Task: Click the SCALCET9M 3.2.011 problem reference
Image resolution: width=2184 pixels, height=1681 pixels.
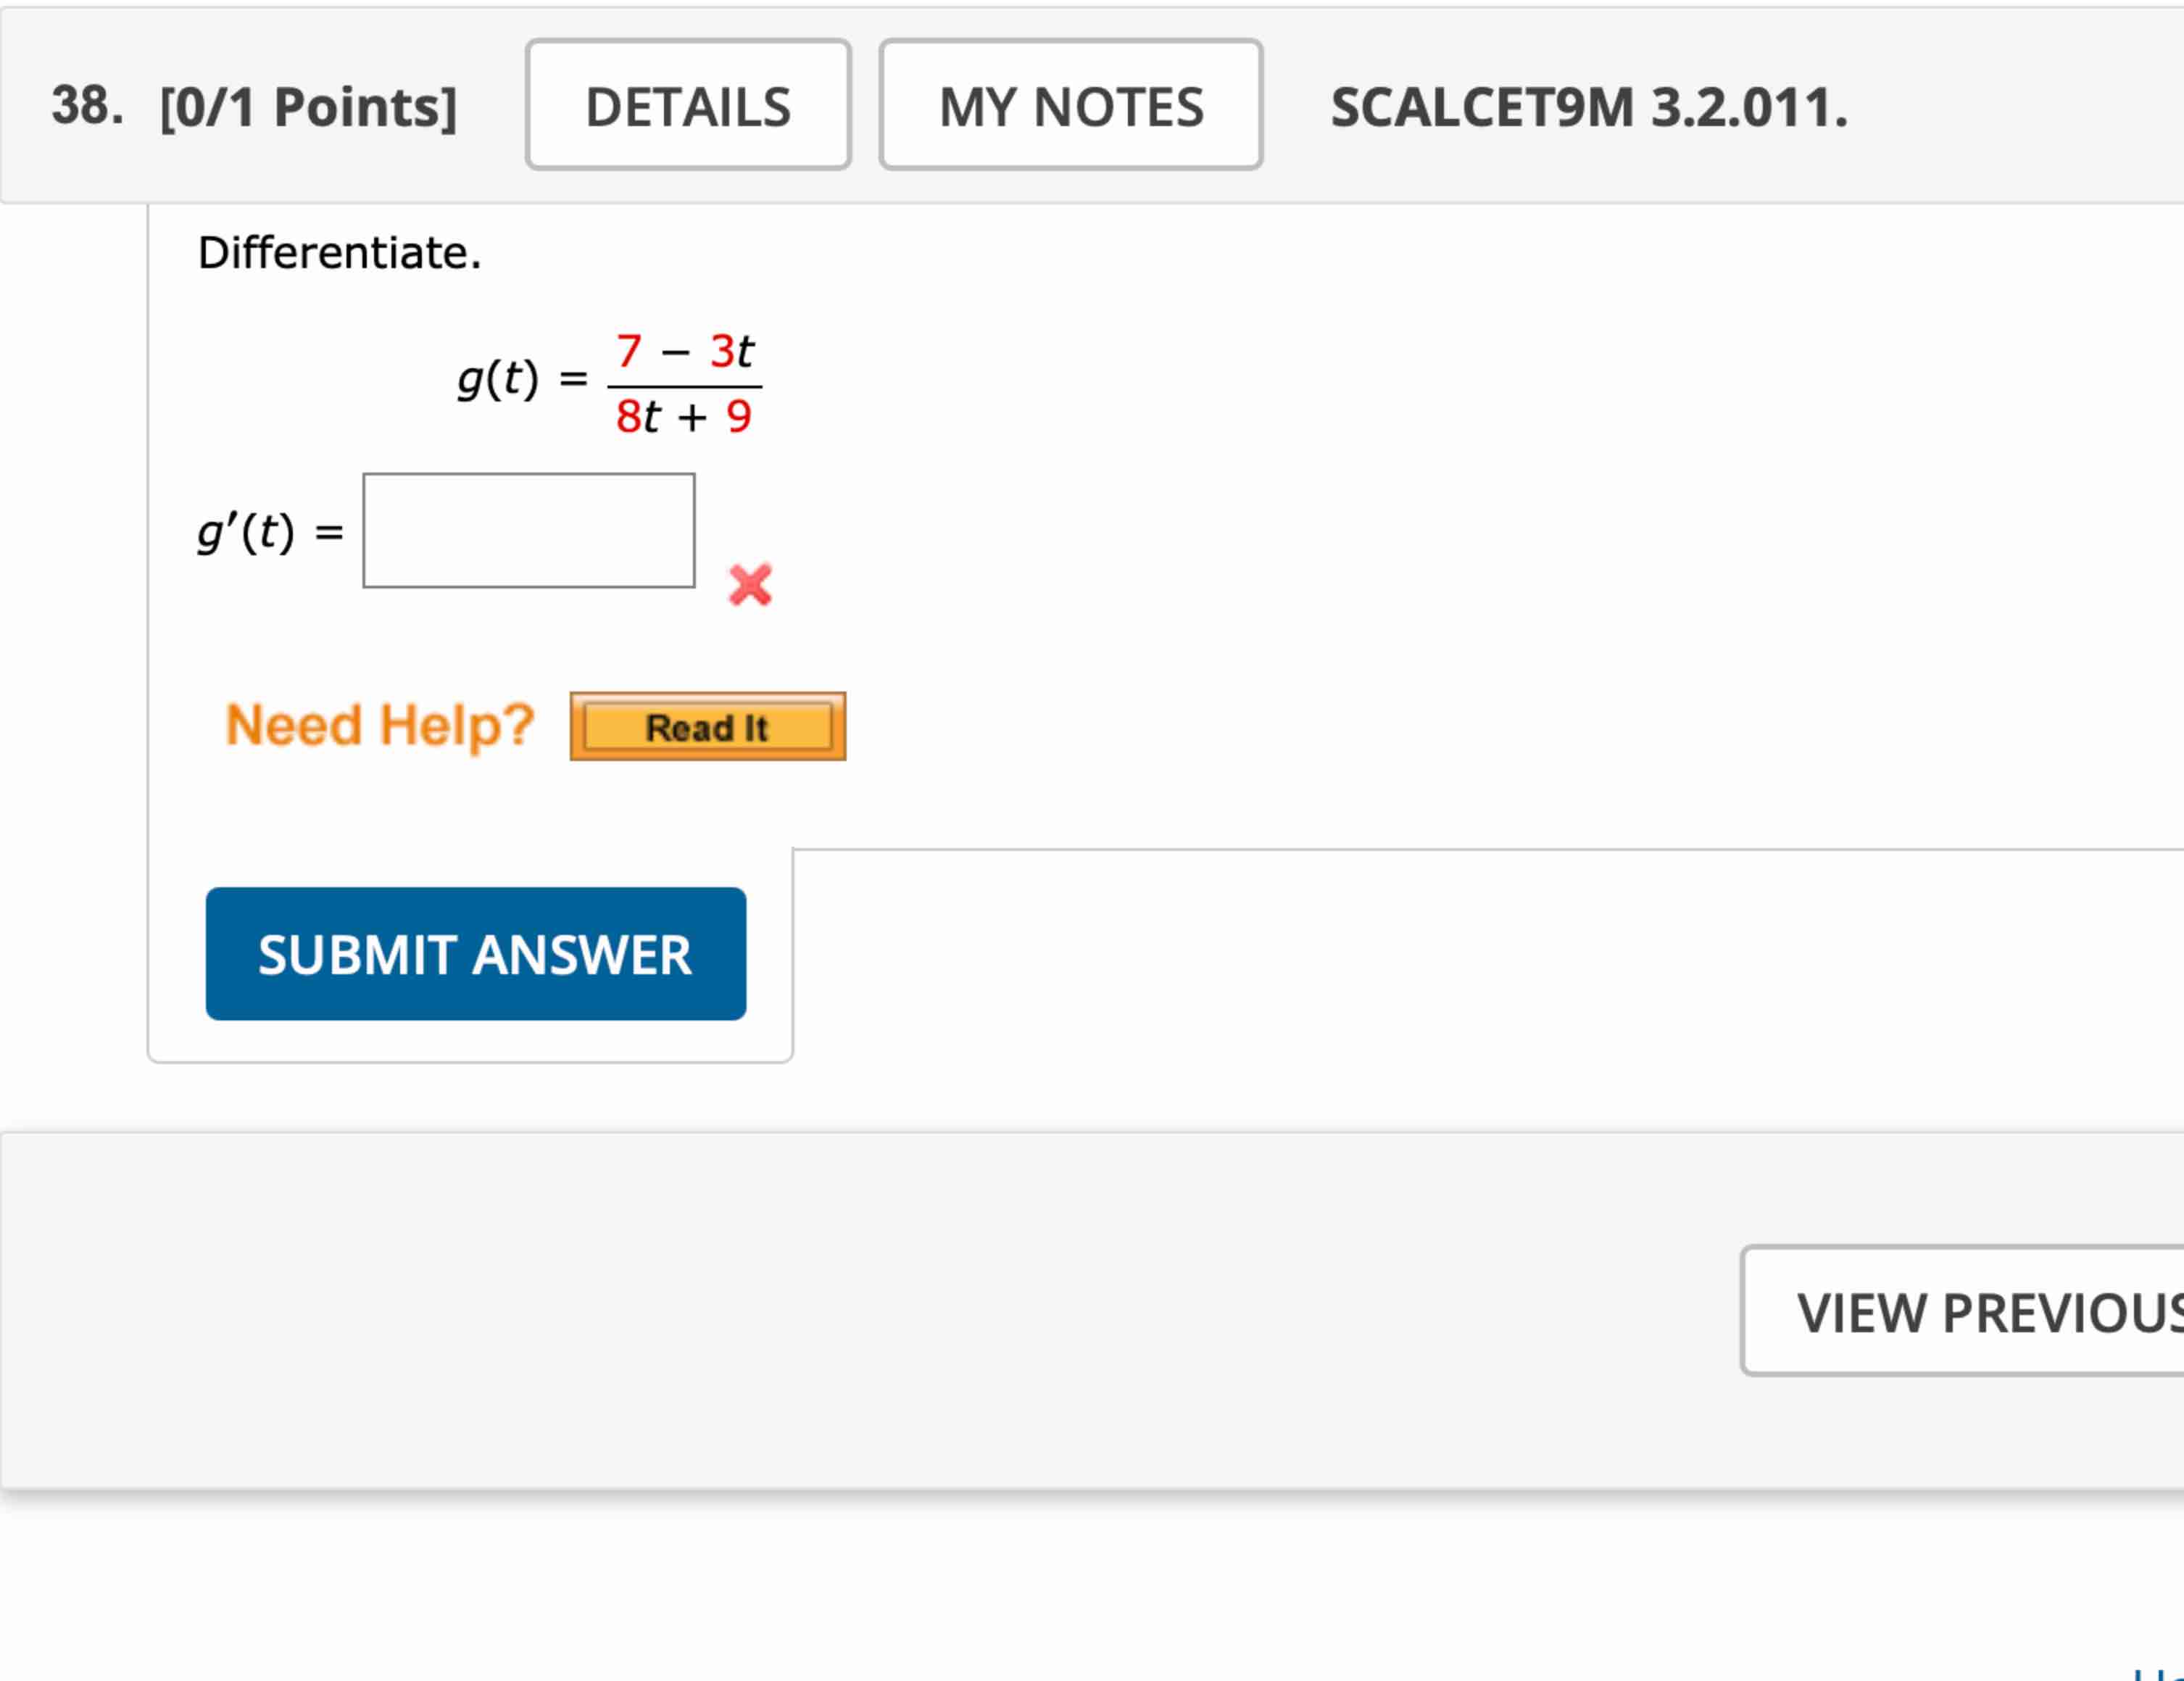Action: (x=1588, y=105)
